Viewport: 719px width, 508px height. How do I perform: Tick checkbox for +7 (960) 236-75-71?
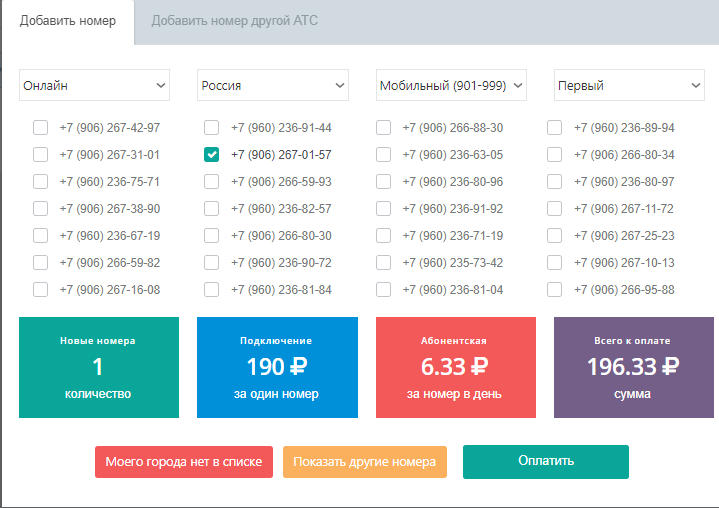[40, 182]
